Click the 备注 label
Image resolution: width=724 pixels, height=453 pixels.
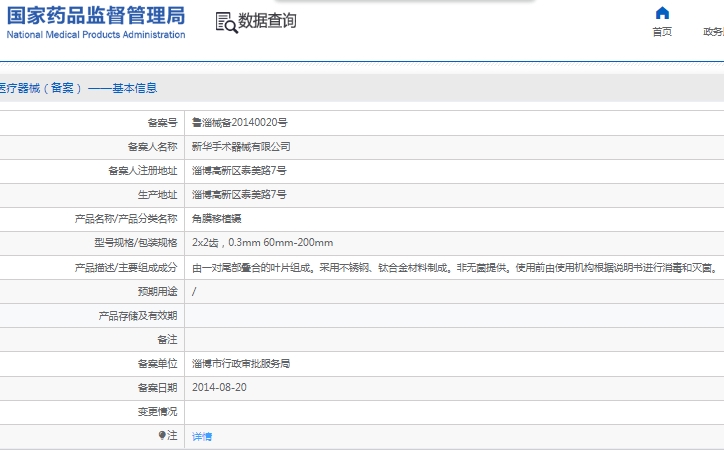[x=167, y=339]
